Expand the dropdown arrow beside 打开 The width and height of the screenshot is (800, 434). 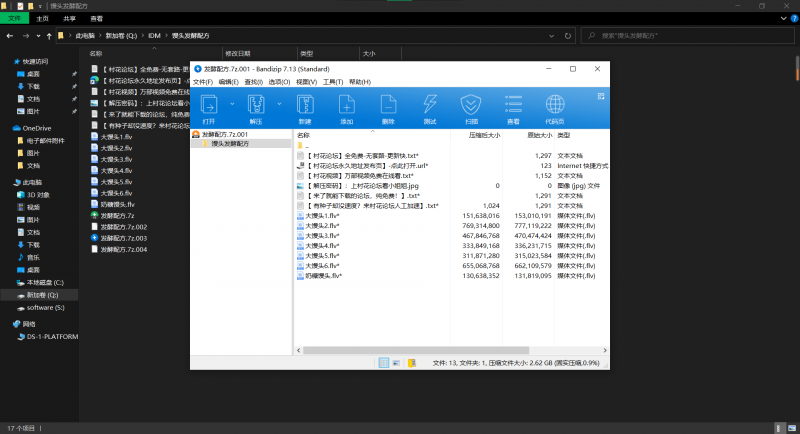233,104
